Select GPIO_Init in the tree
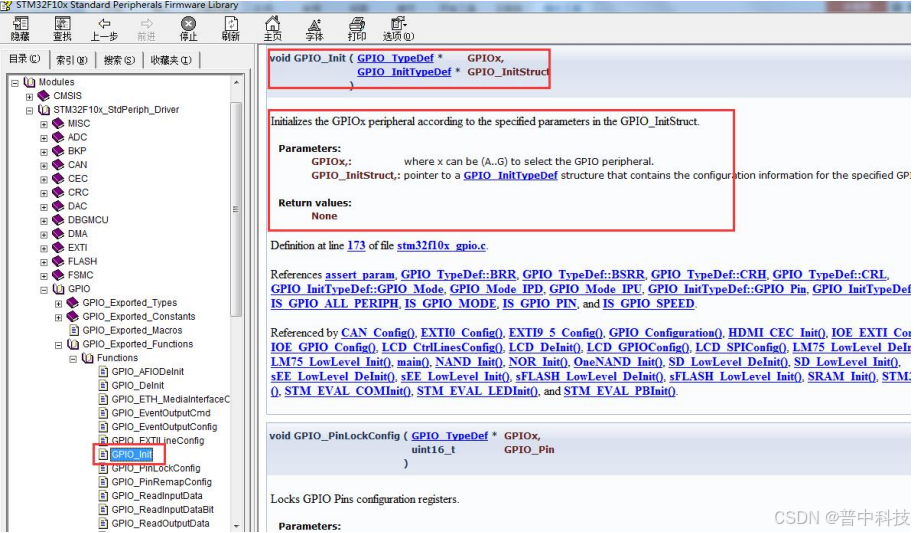The height and width of the screenshot is (533, 914). click(x=132, y=454)
